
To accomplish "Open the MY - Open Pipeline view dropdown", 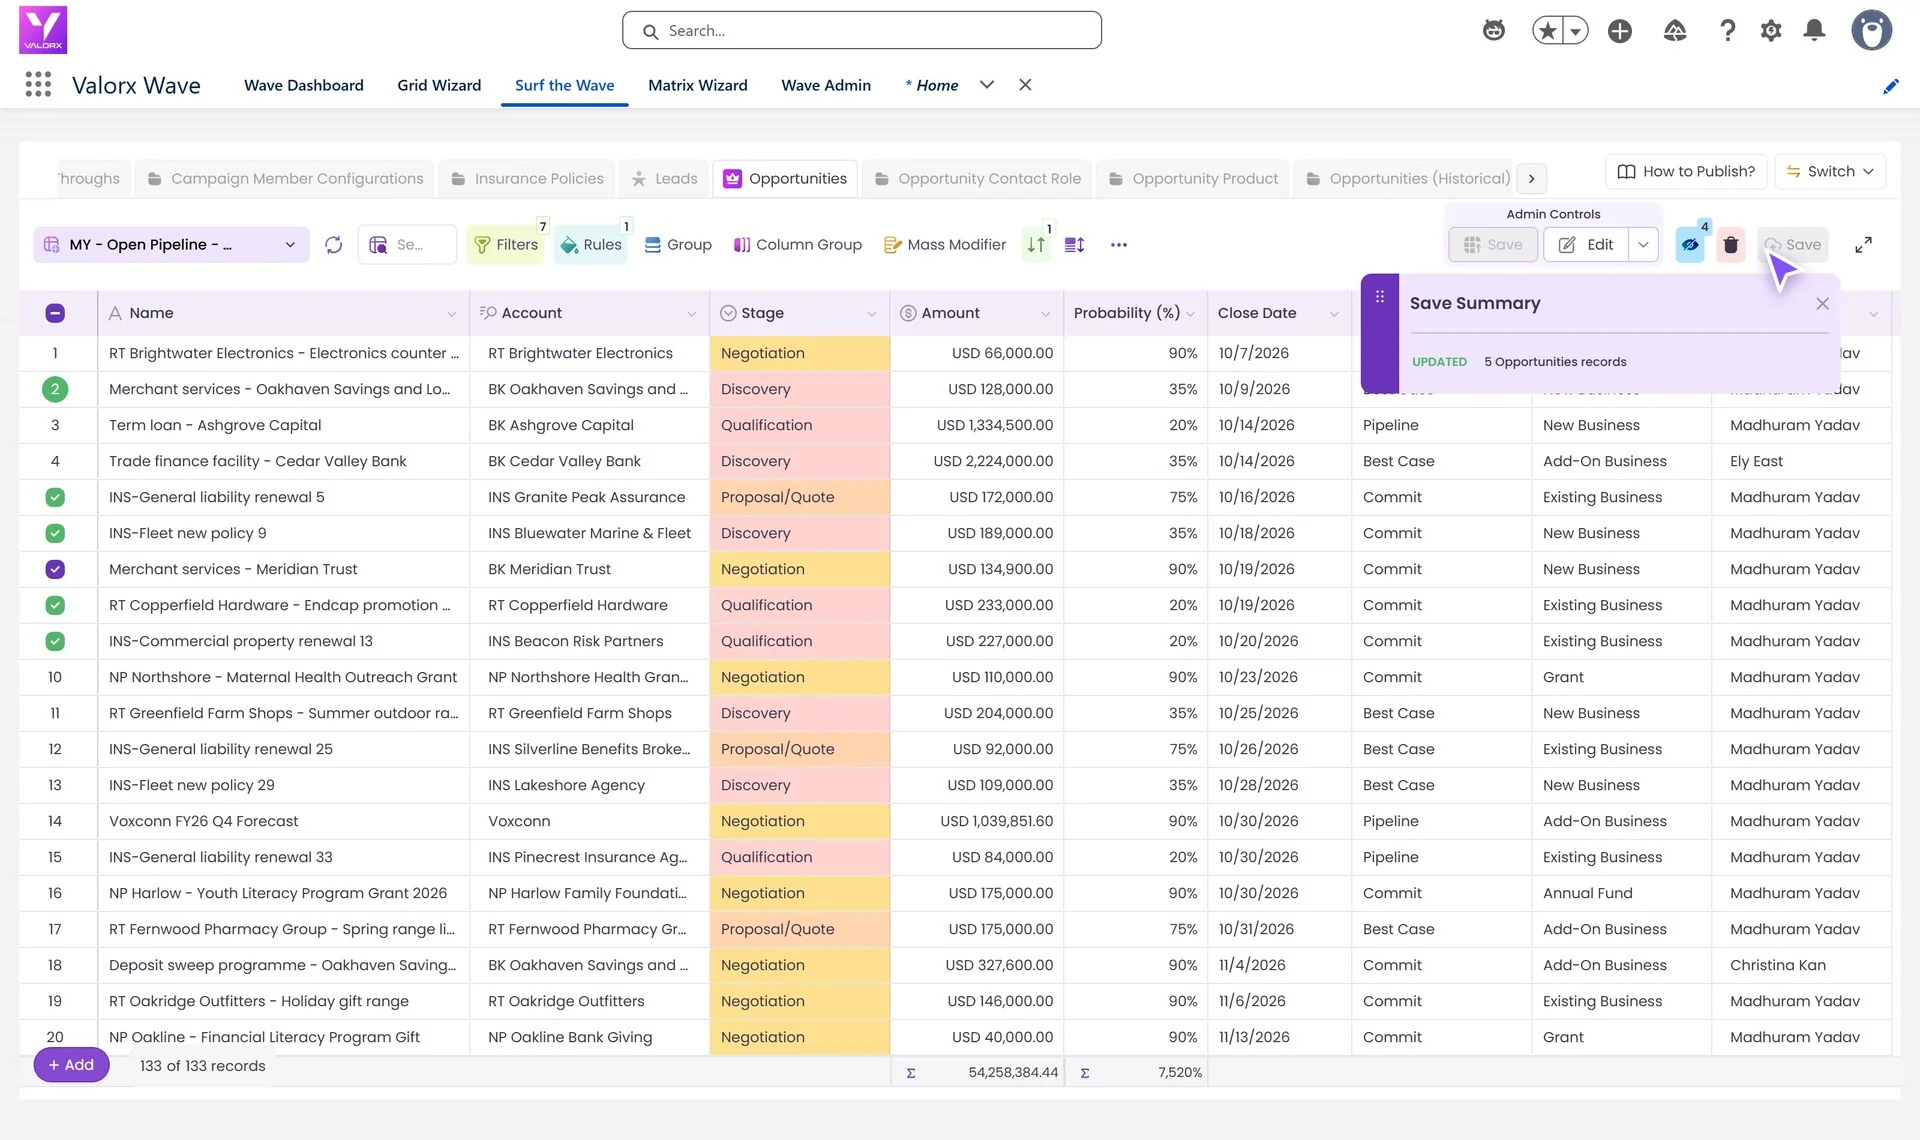I will click(171, 245).
